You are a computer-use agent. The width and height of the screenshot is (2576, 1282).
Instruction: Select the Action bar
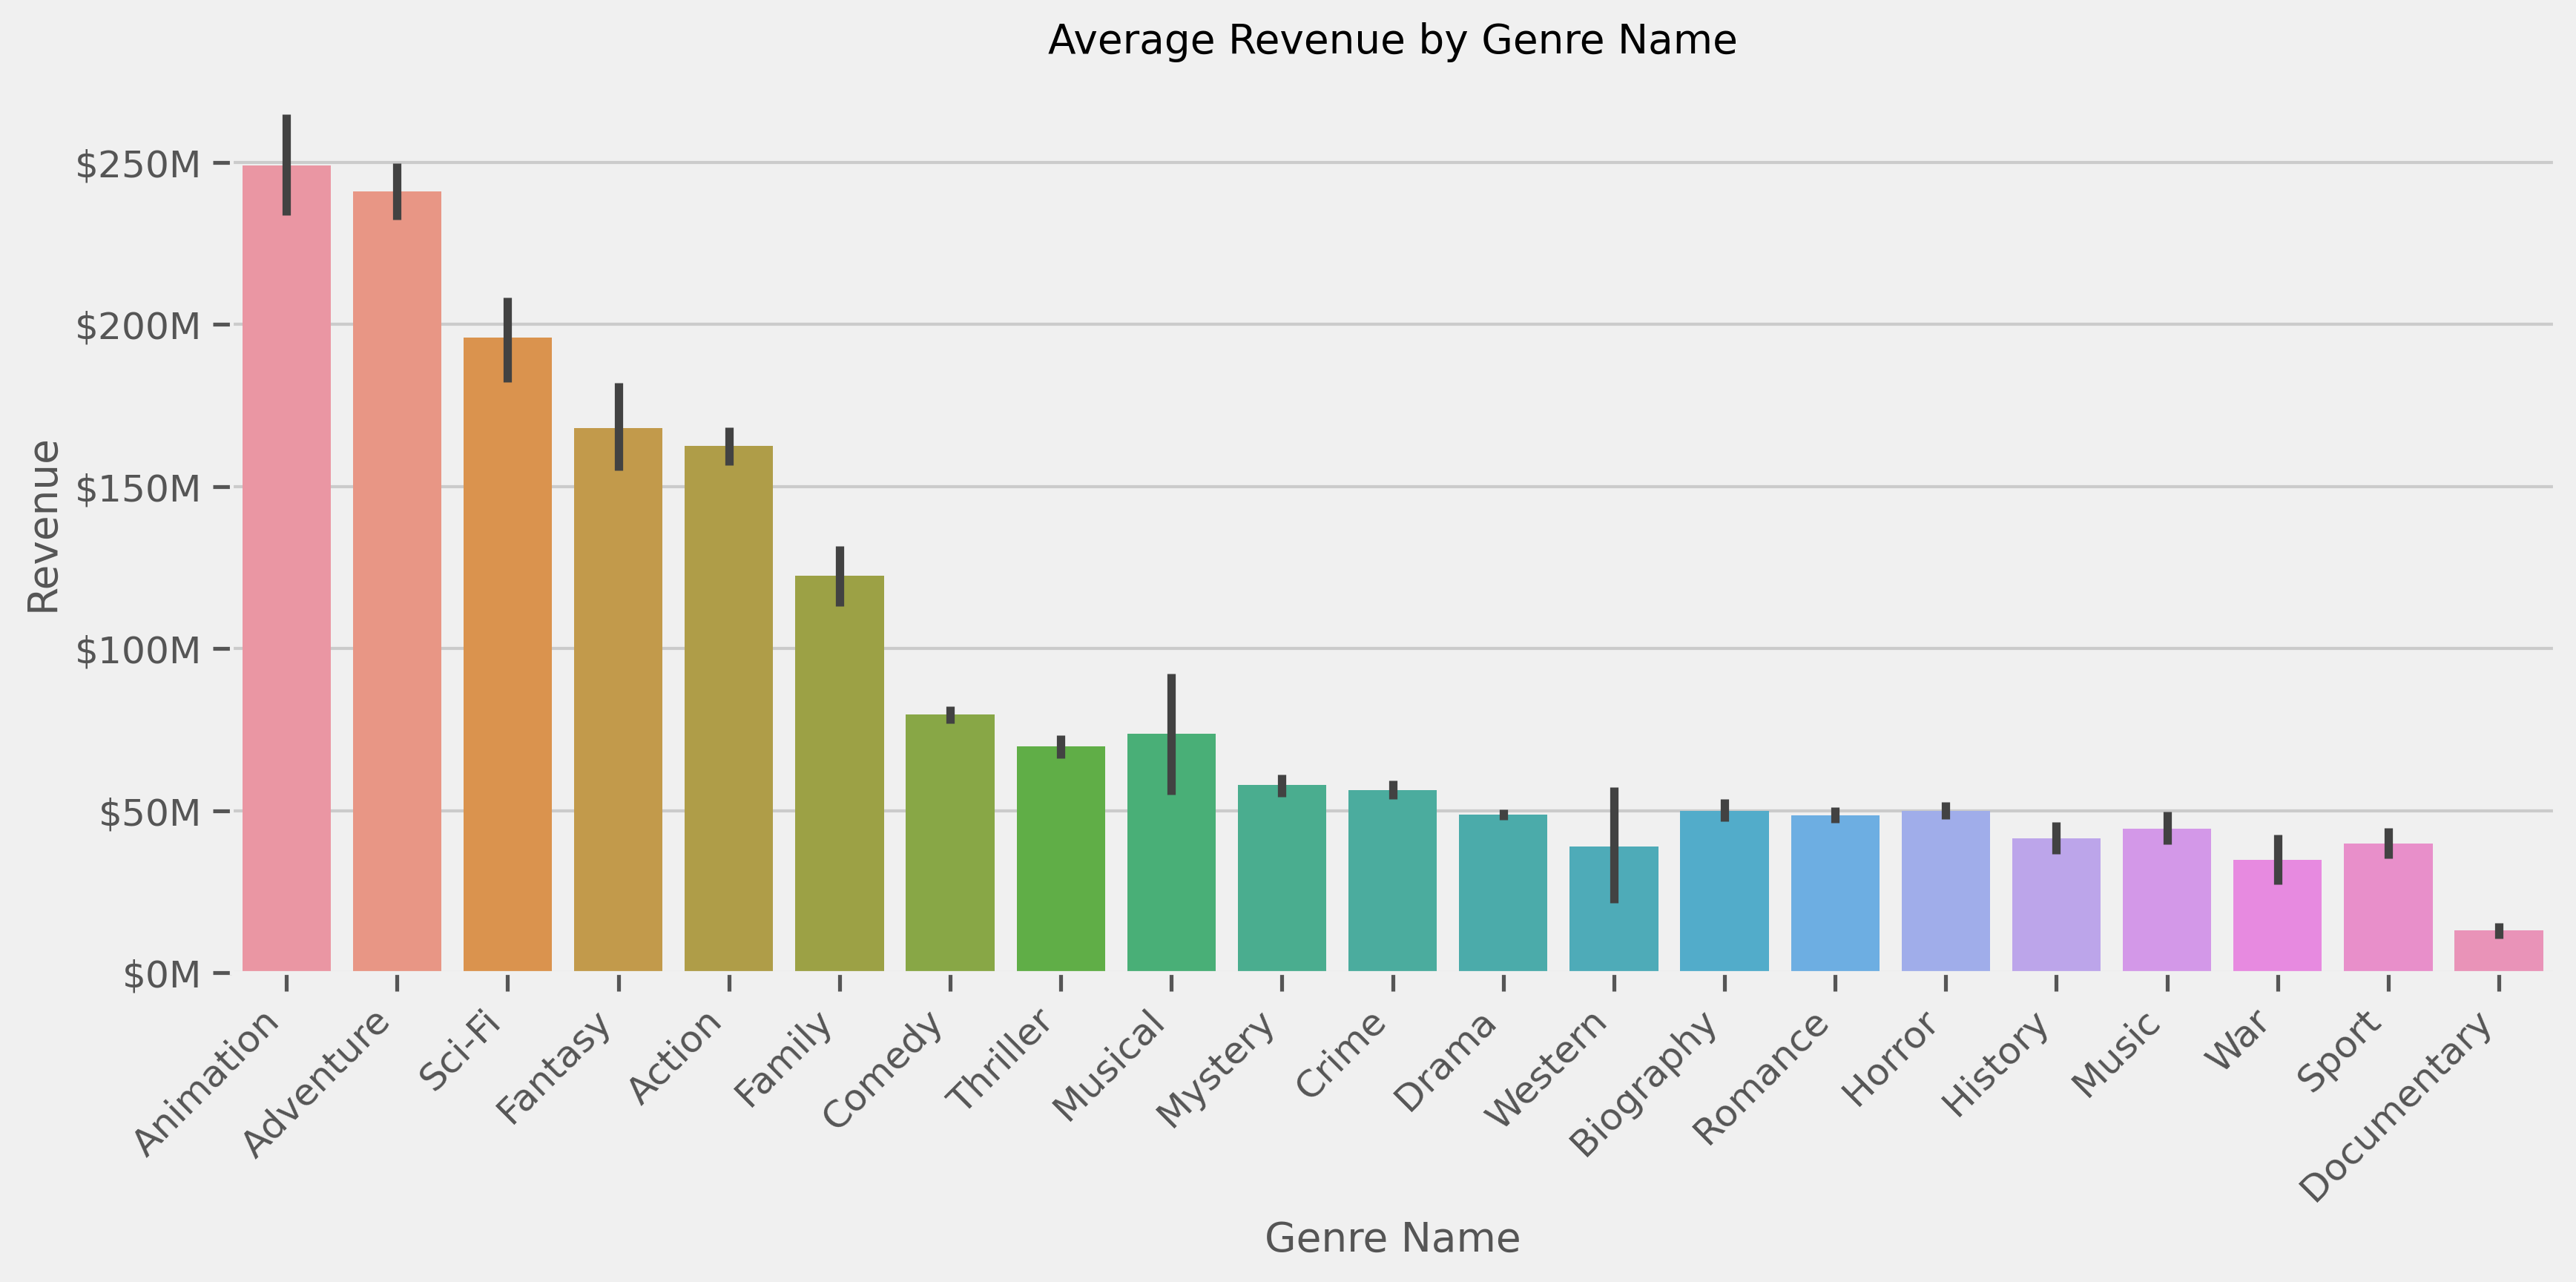(729, 708)
